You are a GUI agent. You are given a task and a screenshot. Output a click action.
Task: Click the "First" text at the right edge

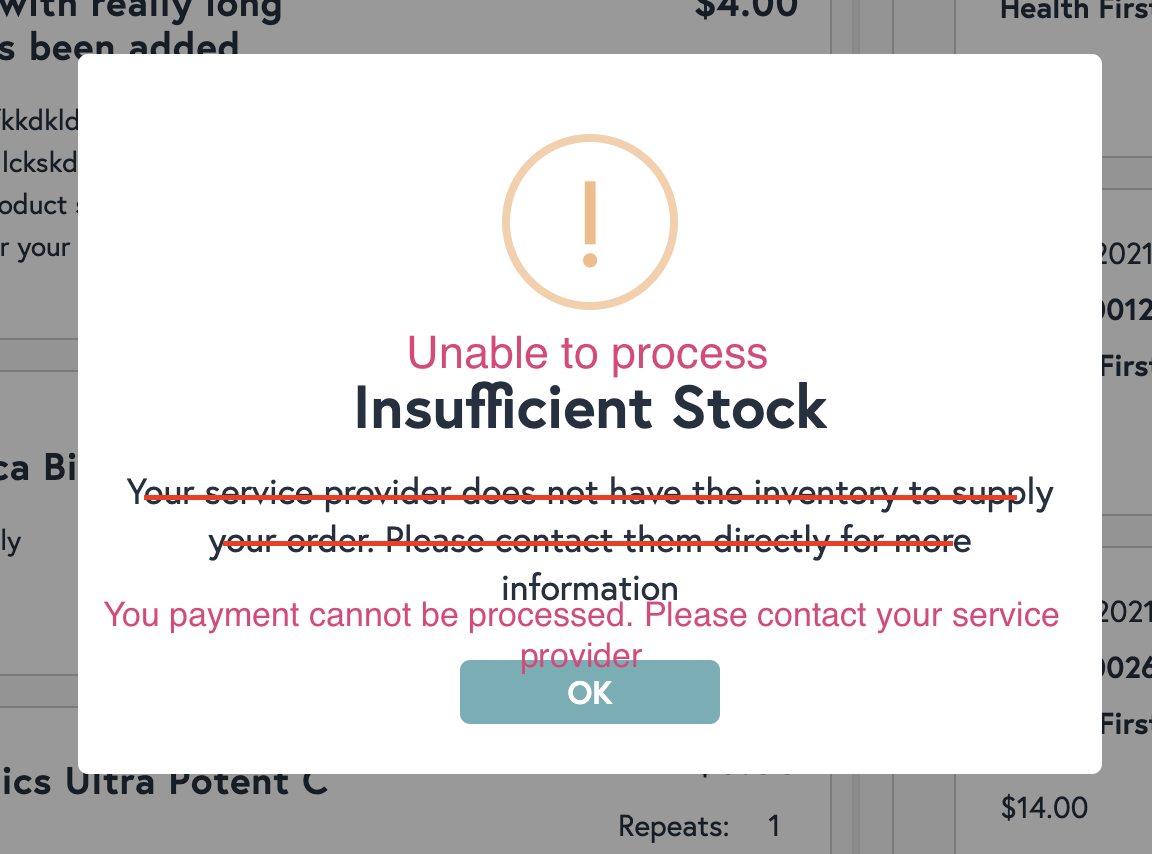1126,365
